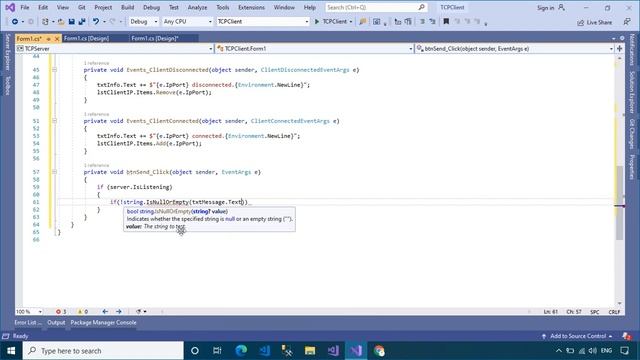Open the Debug menu

(151, 7)
